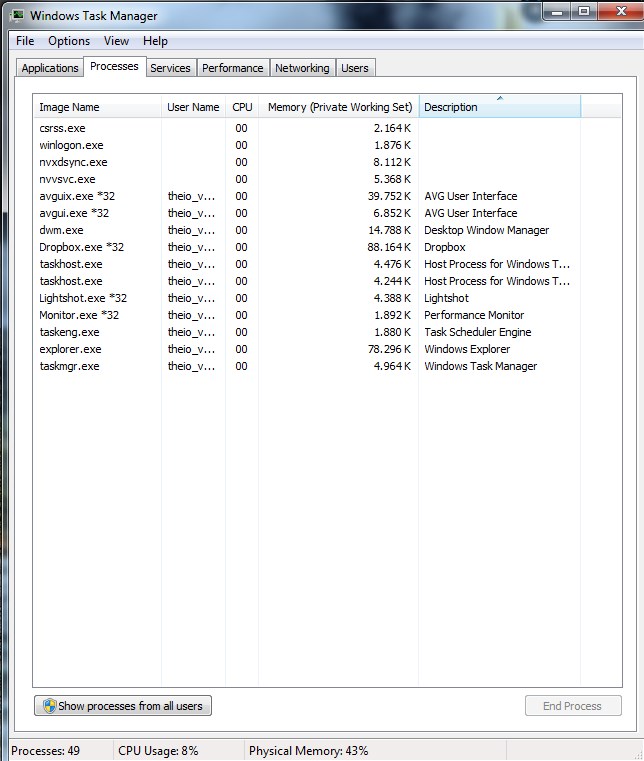Click the Task Manager title bar icon
Viewport: 644px width, 761px height.
pos(17,15)
